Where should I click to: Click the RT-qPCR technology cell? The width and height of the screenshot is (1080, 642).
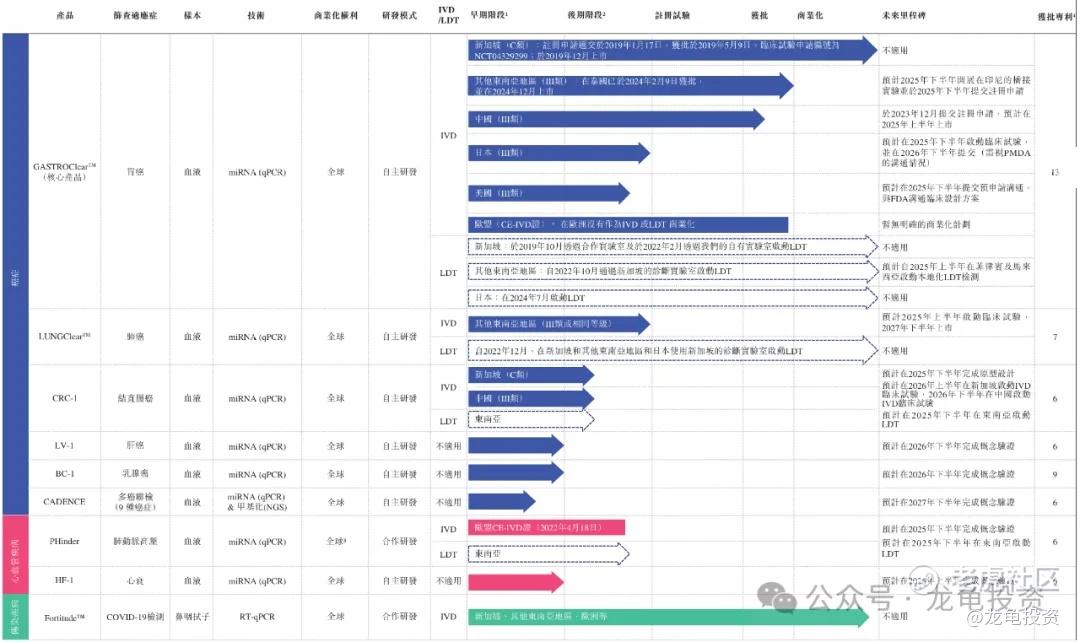click(257, 617)
